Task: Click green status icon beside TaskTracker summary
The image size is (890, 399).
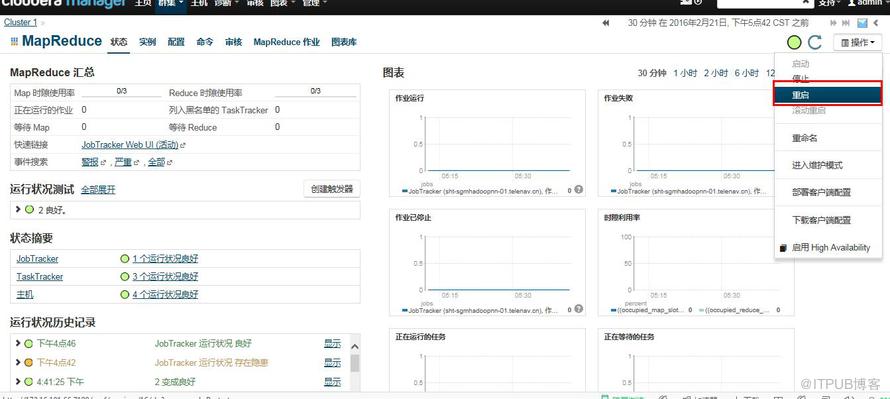Action: tap(125, 277)
